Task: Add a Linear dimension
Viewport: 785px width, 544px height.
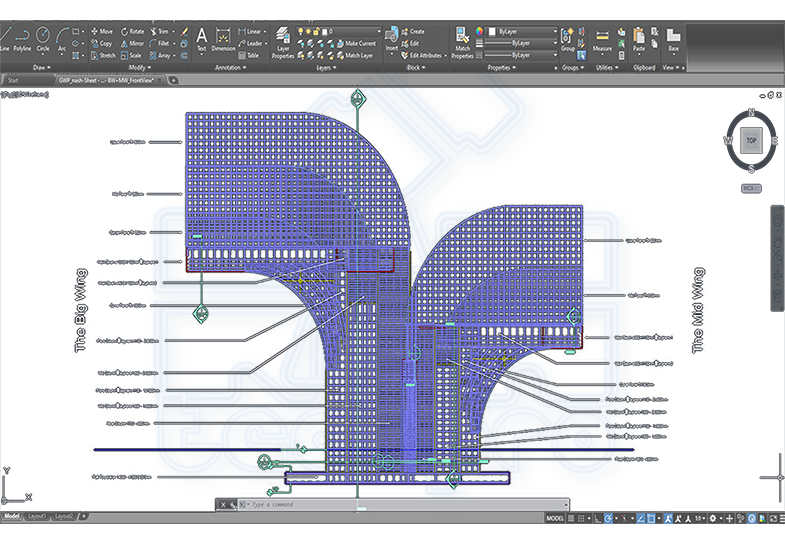Action: 250,32
